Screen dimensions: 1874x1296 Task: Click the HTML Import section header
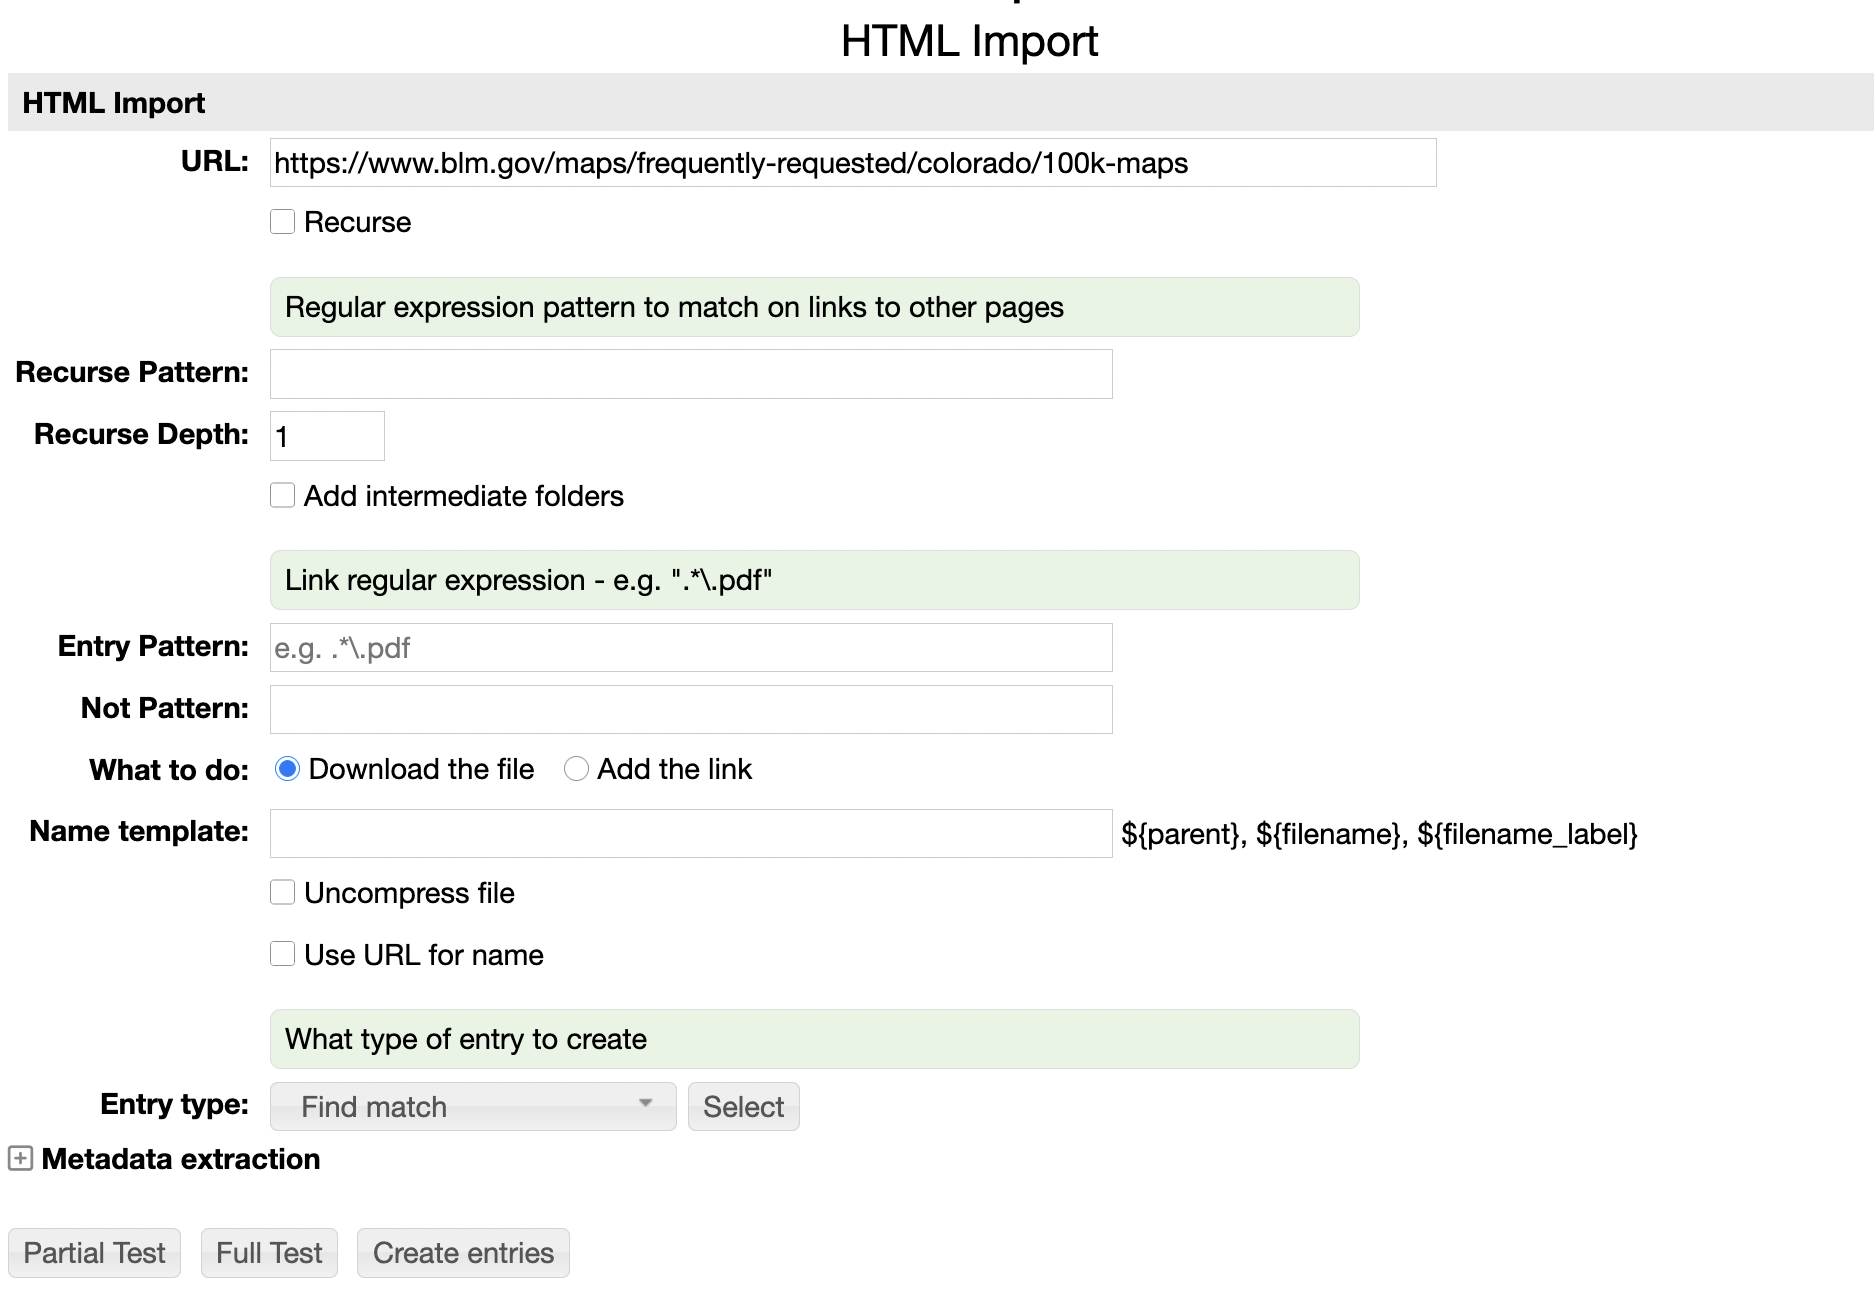(x=114, y=103)
